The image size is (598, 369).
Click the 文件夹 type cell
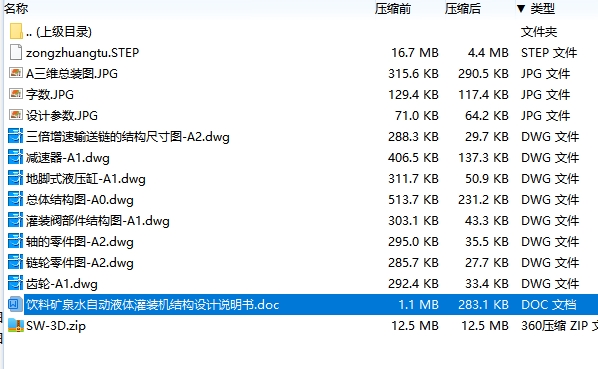pos(539,32)
